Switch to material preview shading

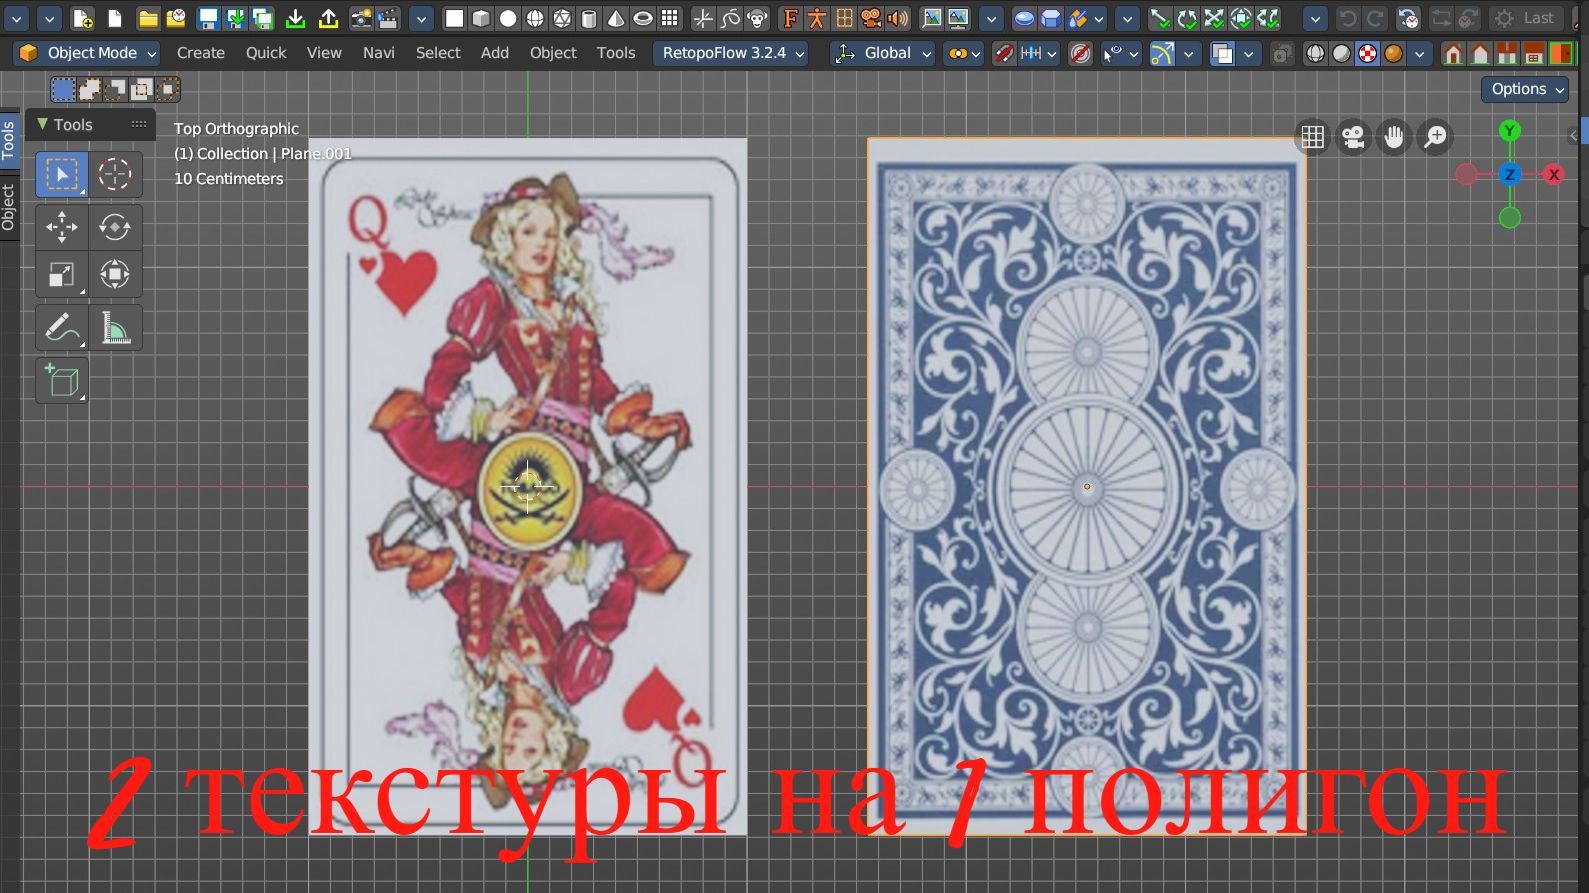(x=1367, y=53)
